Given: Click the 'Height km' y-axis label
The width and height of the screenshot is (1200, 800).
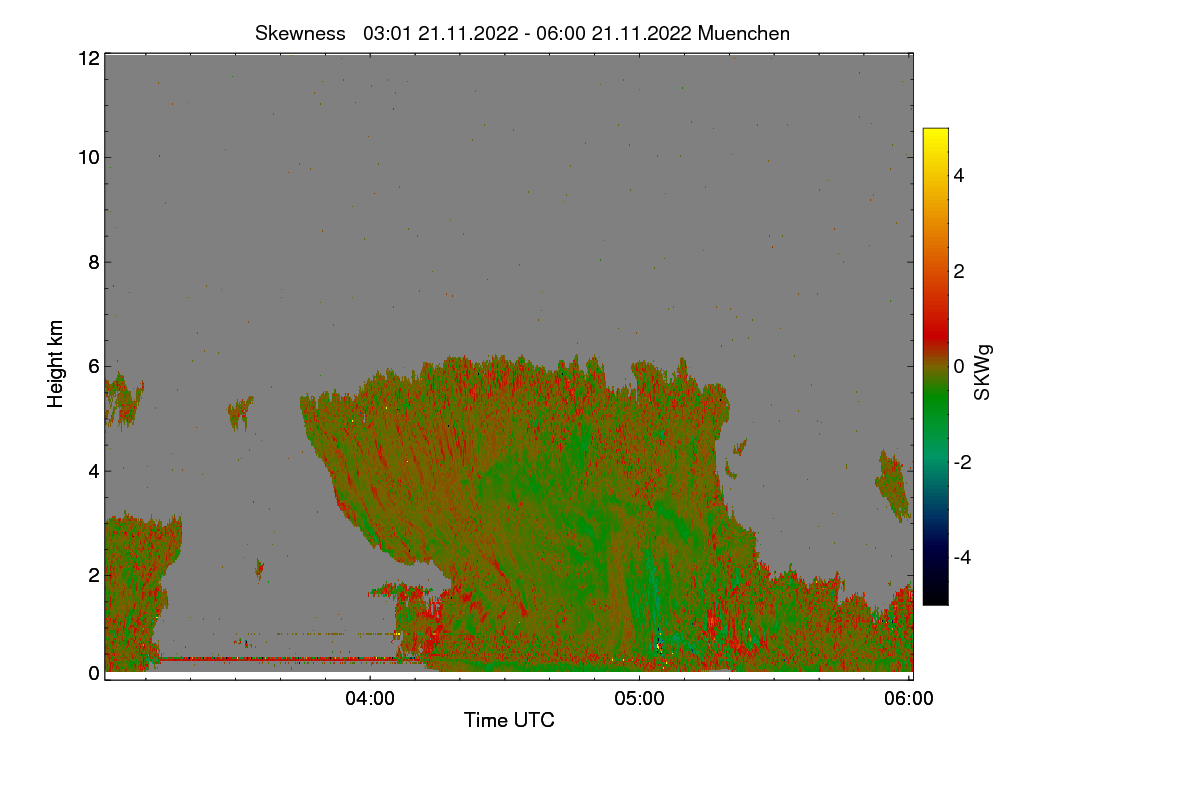Looking at the screenshot, I should click(x=56, y=364).
